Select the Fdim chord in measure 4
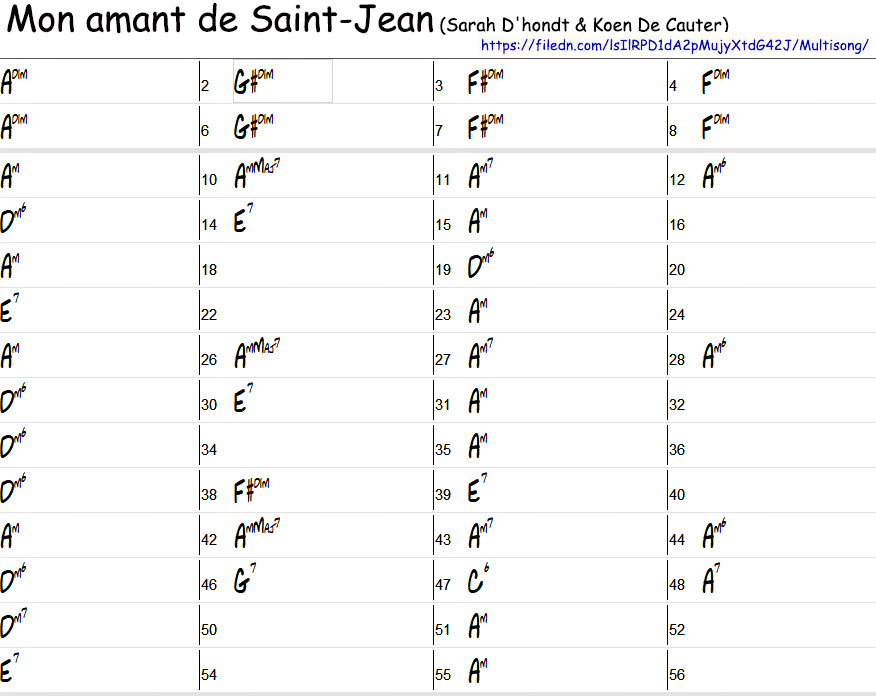 pyautogui.click(x=716, y=82)
